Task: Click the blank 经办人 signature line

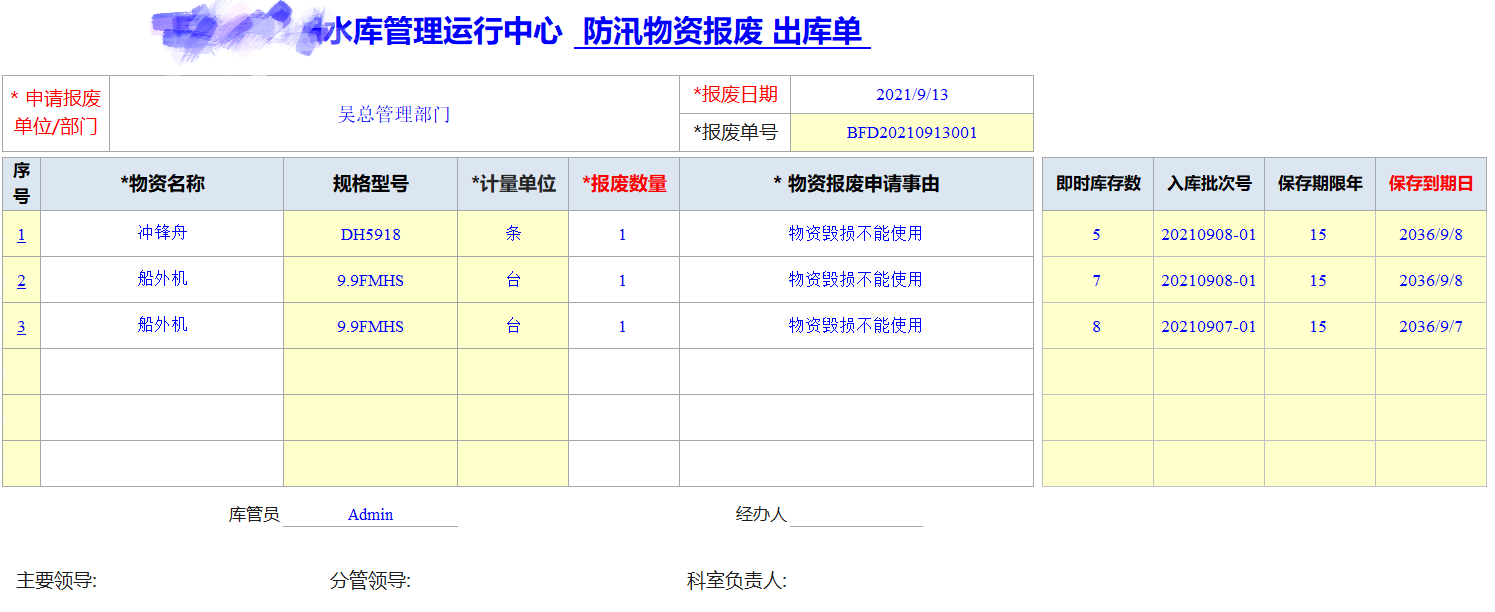Action: pyautogui.click(x=860, y=516)
